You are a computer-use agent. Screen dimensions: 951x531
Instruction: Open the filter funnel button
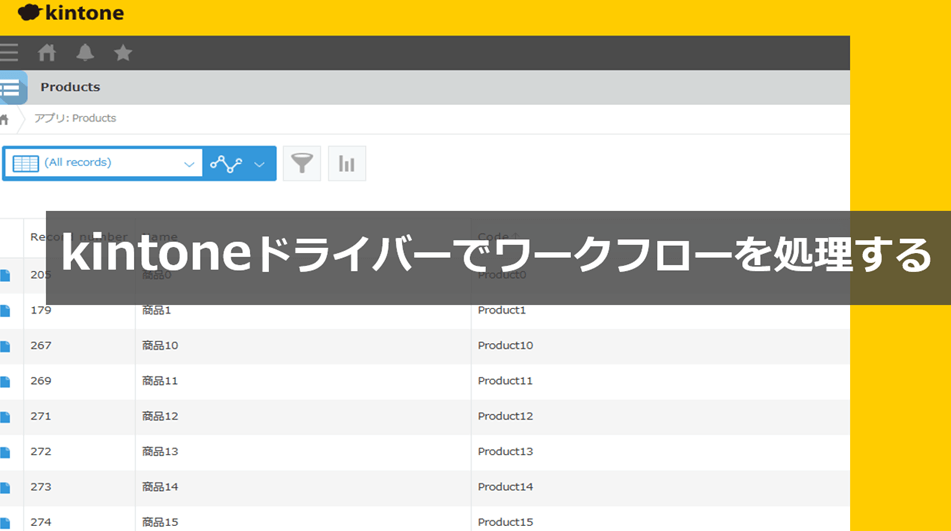302,163
